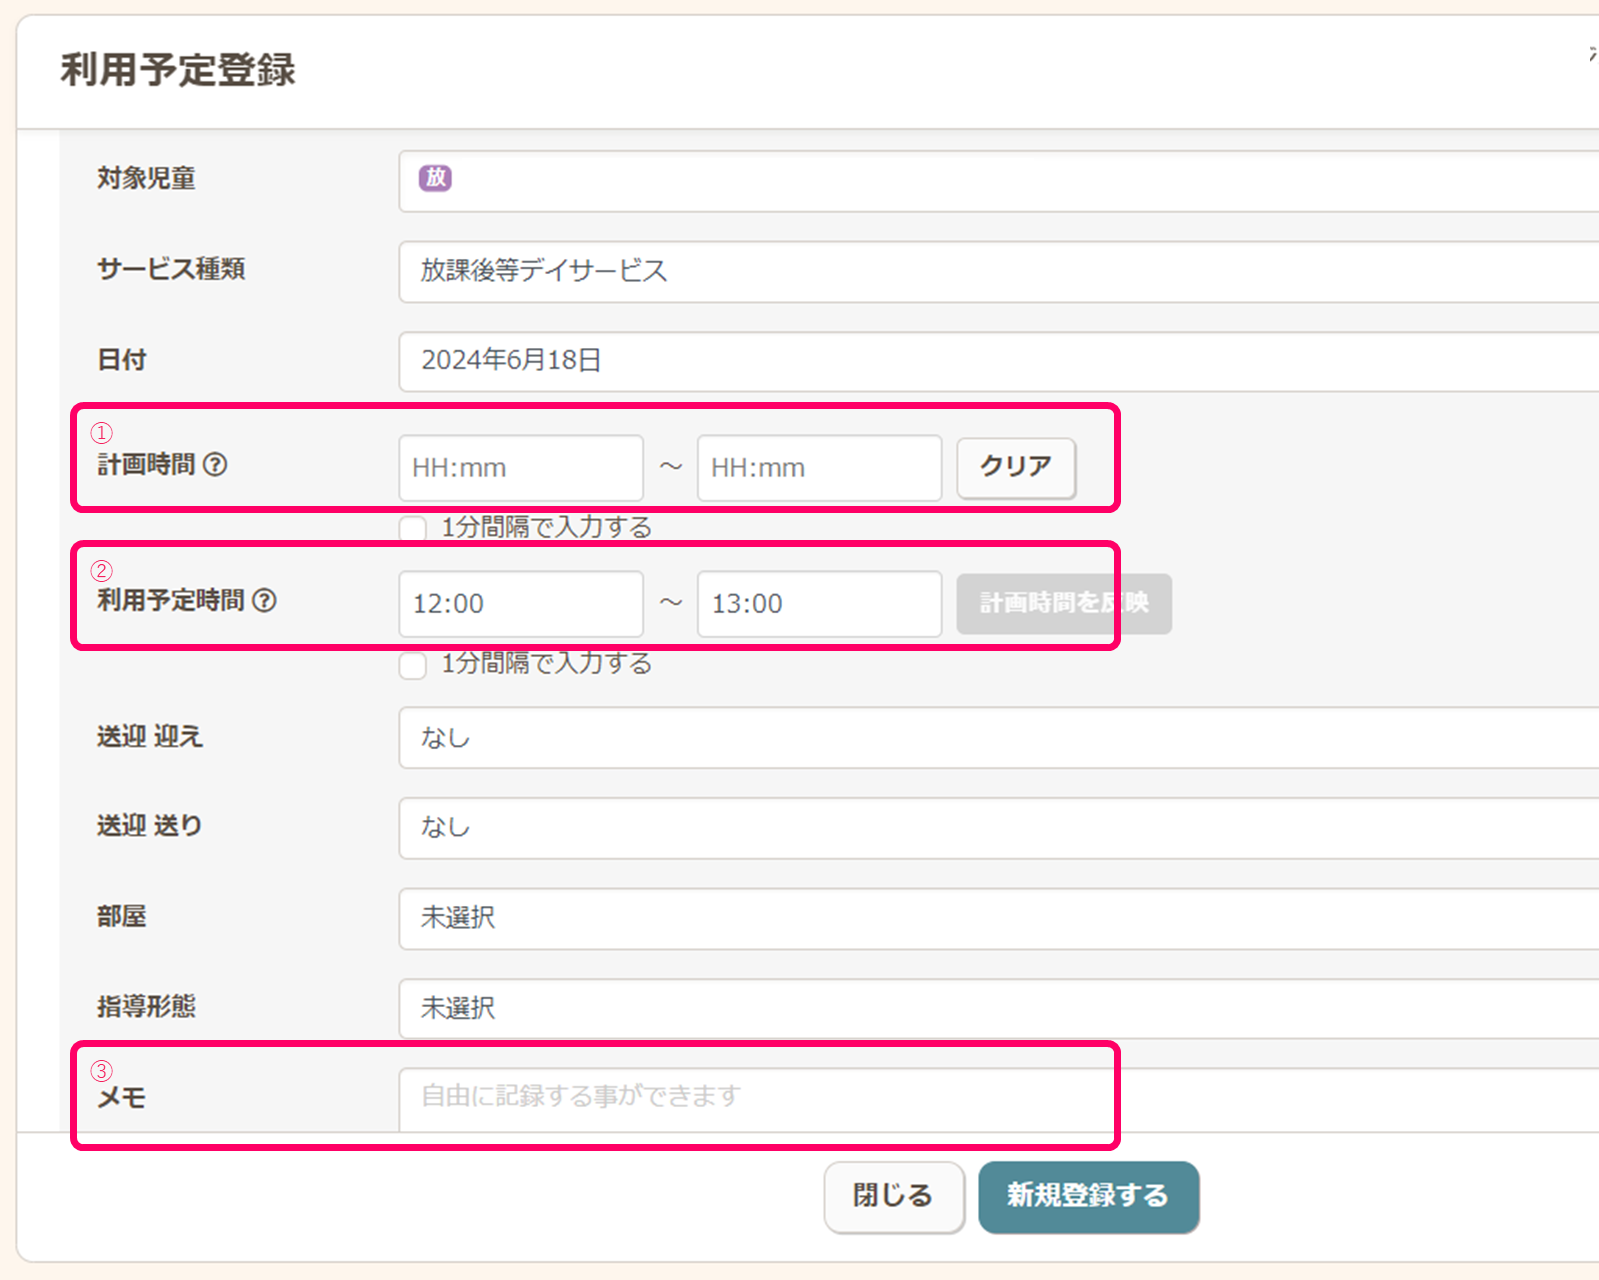Select the 13:00 end time field
This screenshot has height=1280, width=1599.
click(x=819, y=604)
